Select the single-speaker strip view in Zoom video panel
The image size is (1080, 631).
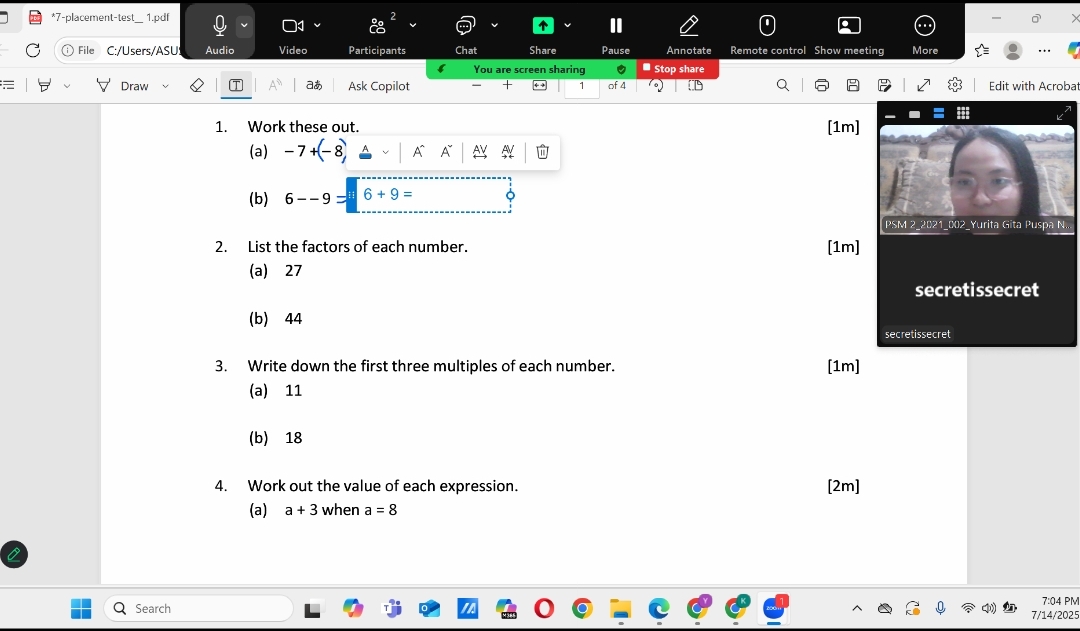(914, 114)
